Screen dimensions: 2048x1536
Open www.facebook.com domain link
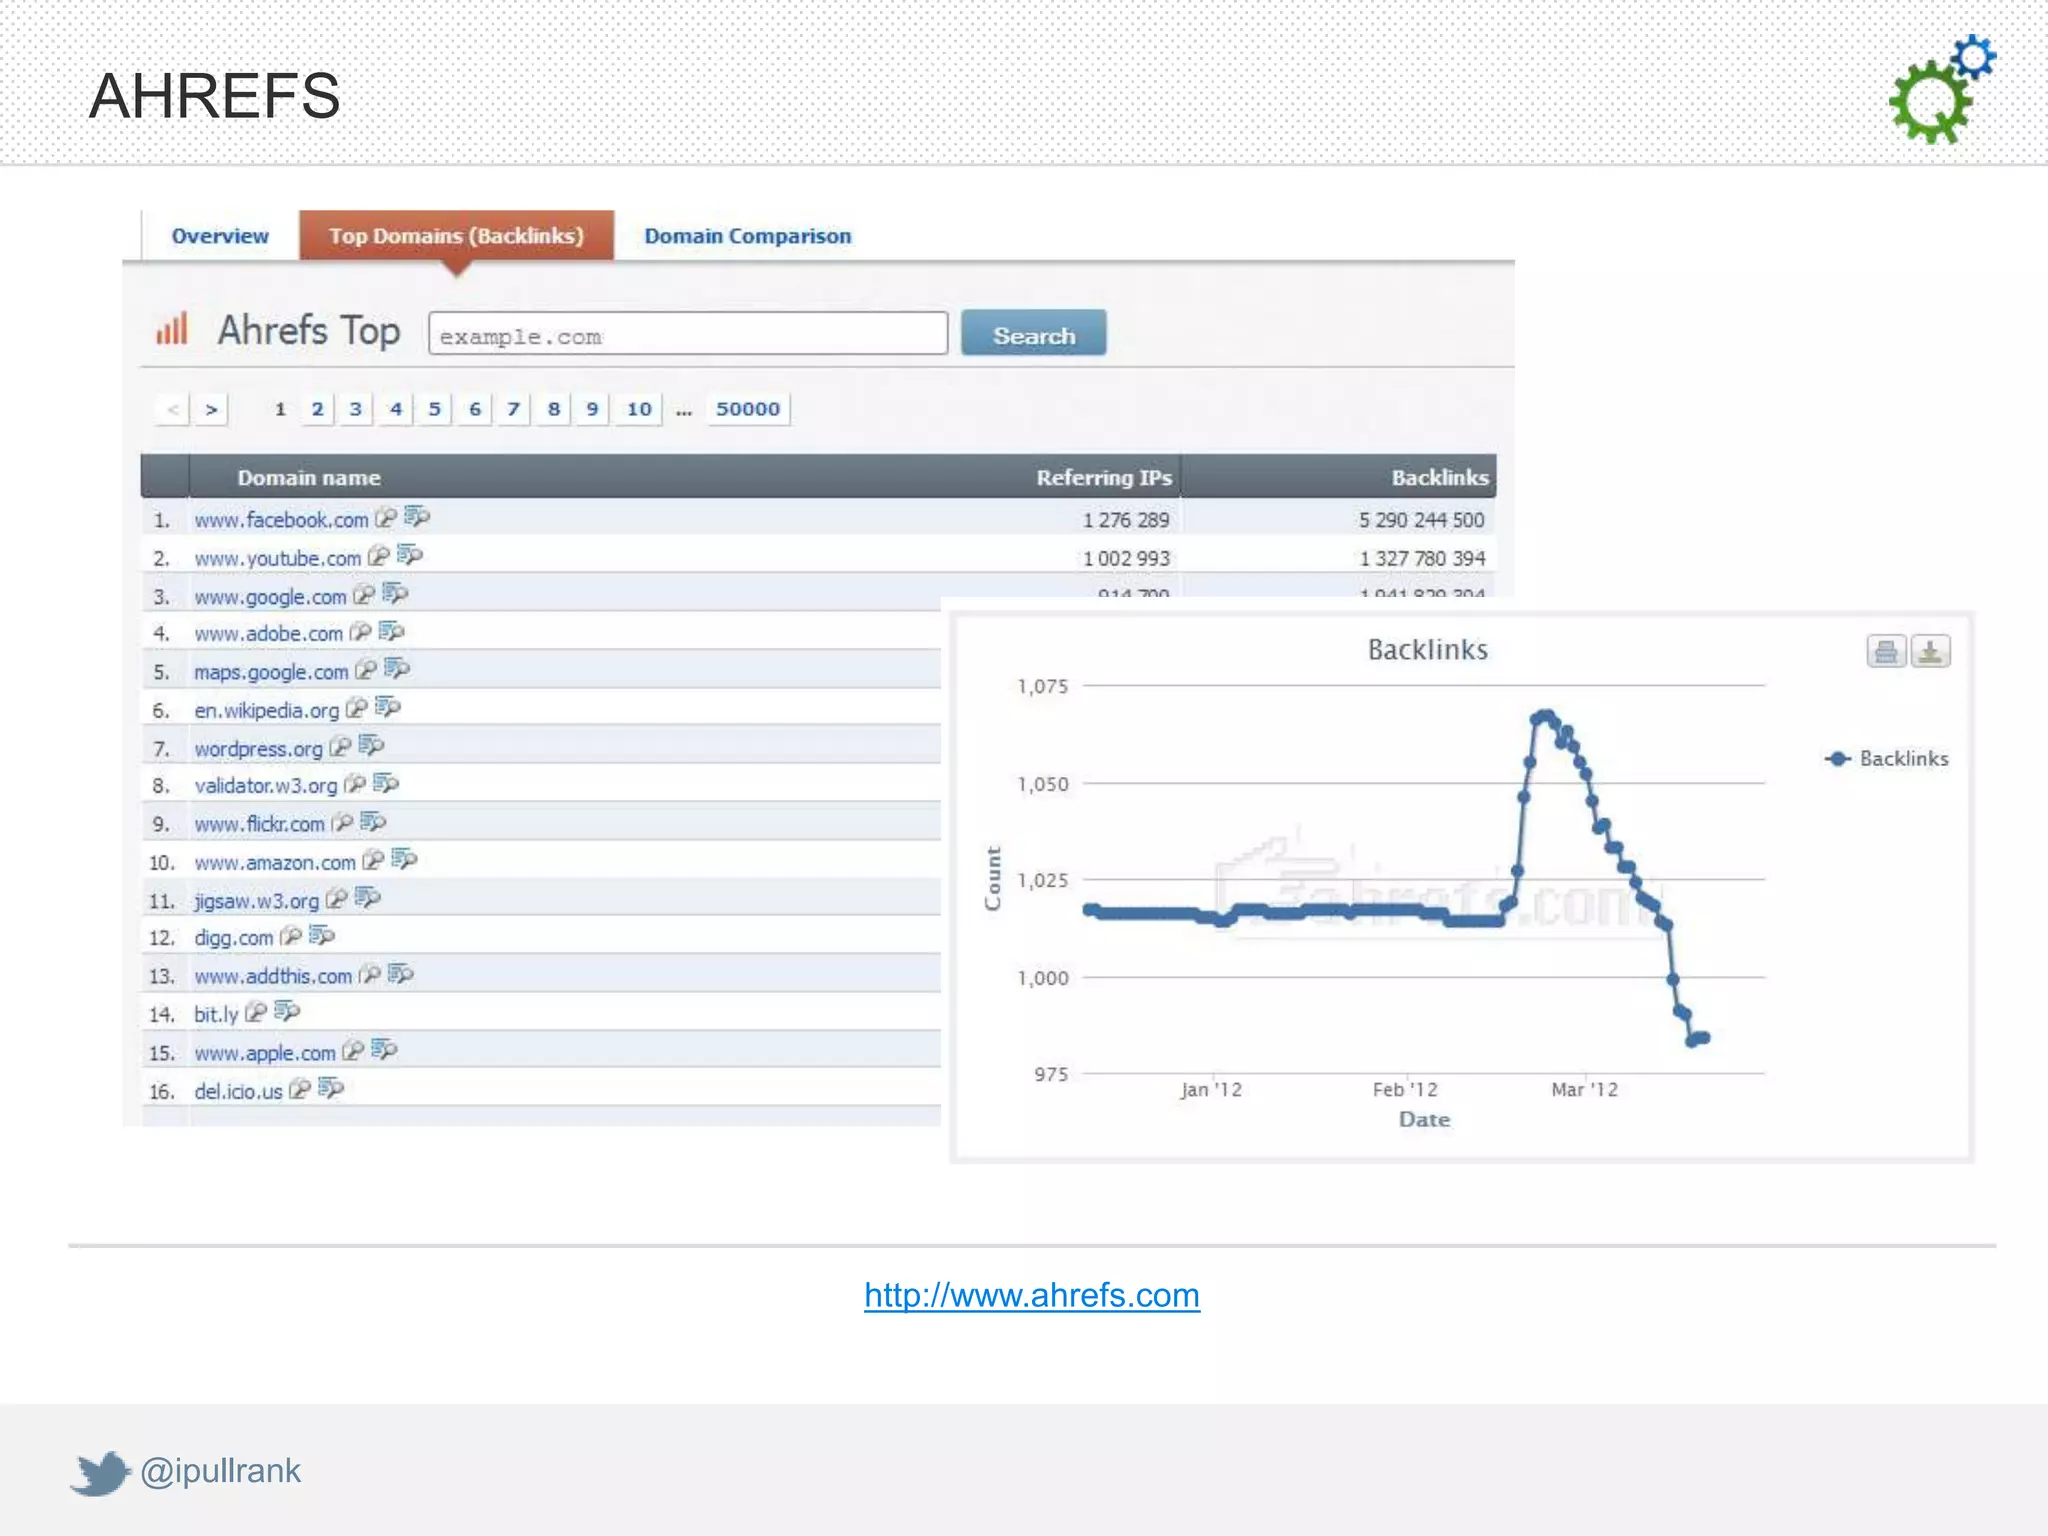(281, 520)
